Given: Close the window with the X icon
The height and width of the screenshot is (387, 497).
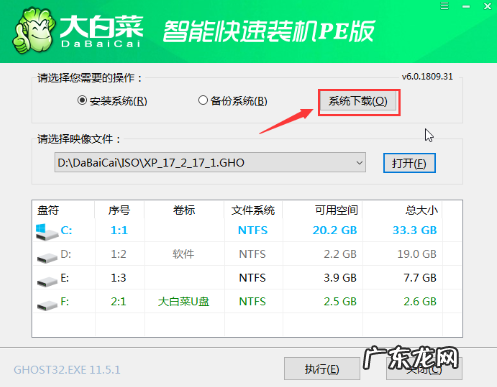Looking at the screenshot, I should [487, 6].
